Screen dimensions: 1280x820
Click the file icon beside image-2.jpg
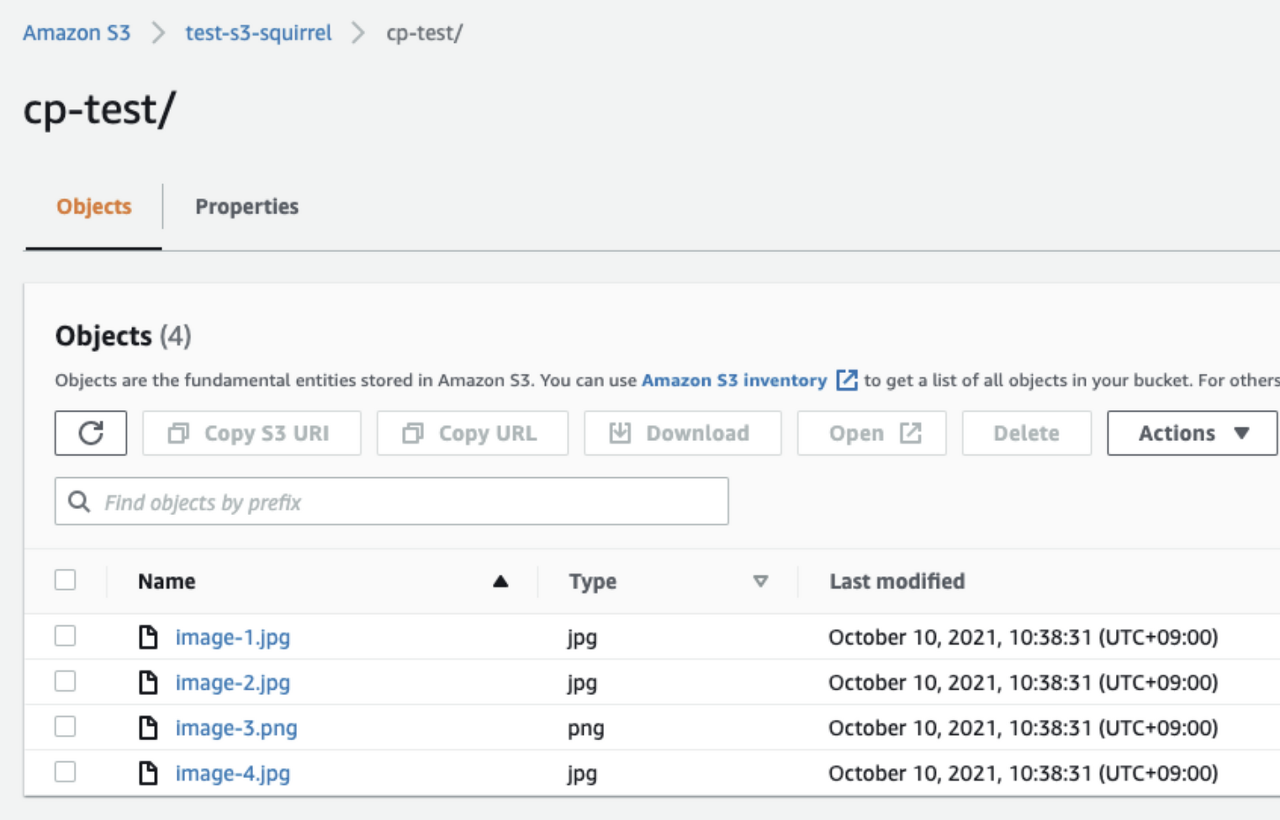click(148, 683)
